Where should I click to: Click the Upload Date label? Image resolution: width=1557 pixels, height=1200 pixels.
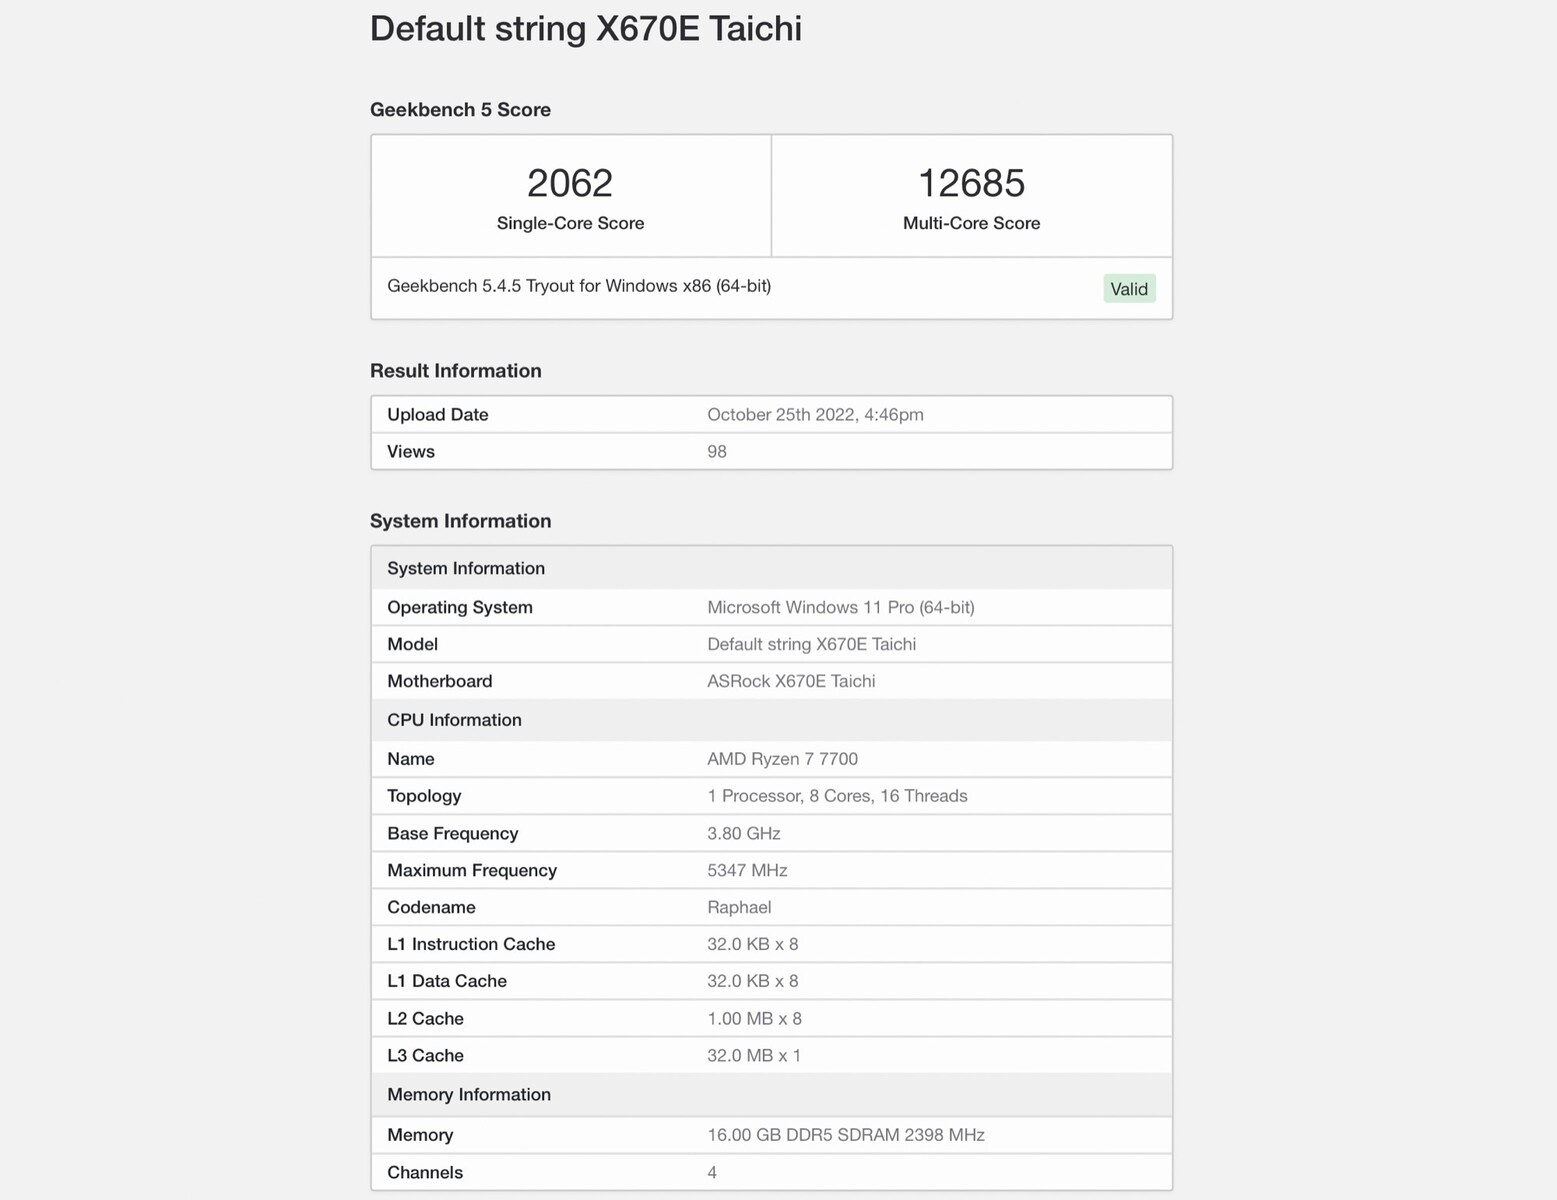438,415
